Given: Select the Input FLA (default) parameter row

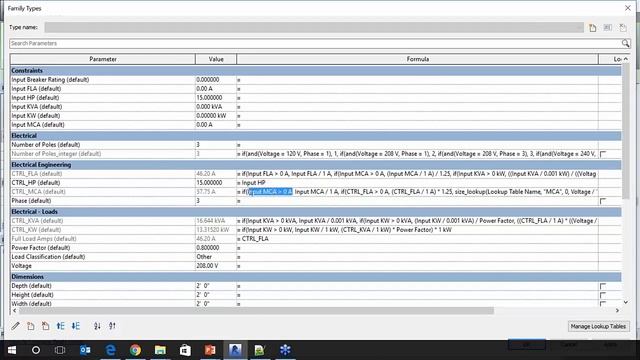Looking at the screenshot, I should tap(103, 89).
